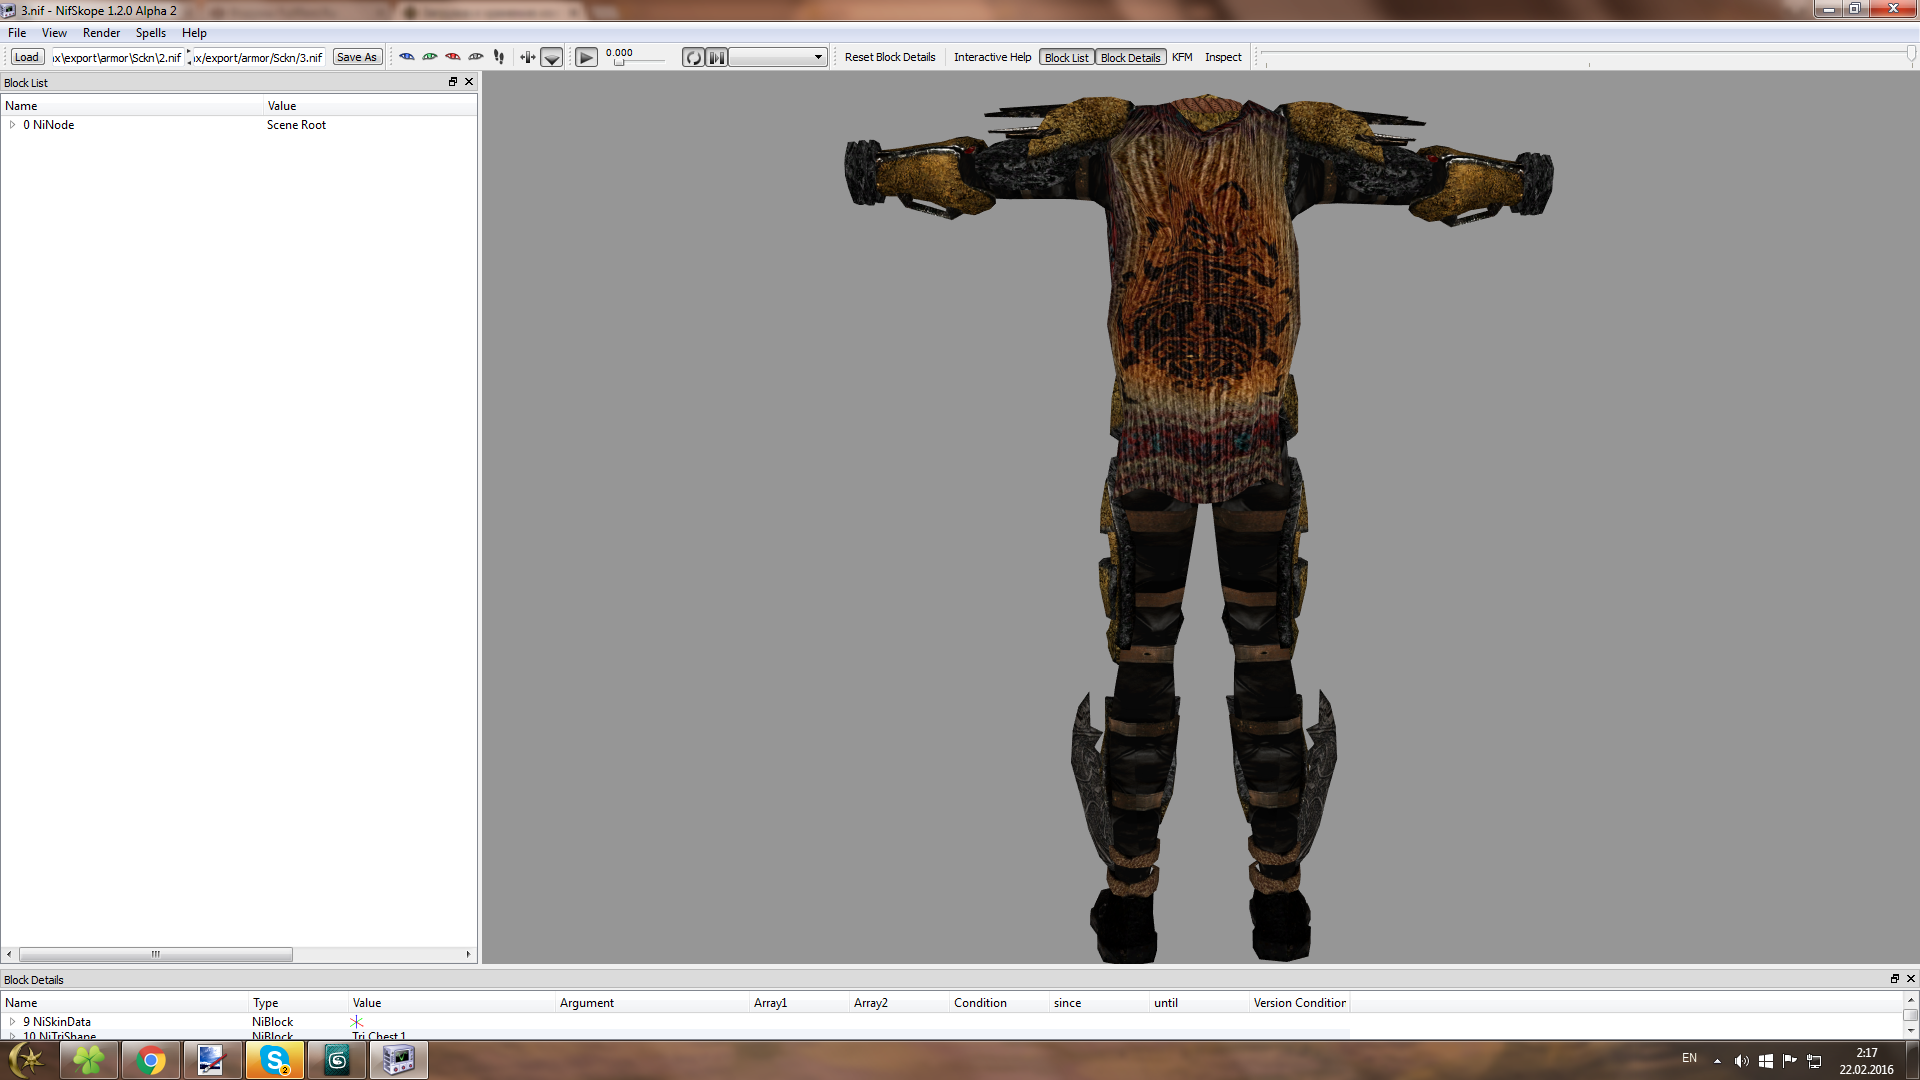Toggle the switch animation button
This screenshot has height=1080, width=1920.
tap(717, 57)
